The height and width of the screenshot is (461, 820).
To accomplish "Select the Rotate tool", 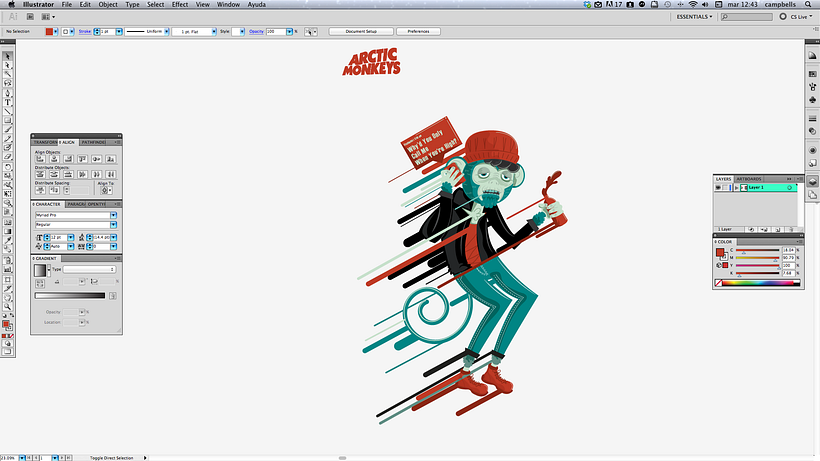I will point(7,167).
